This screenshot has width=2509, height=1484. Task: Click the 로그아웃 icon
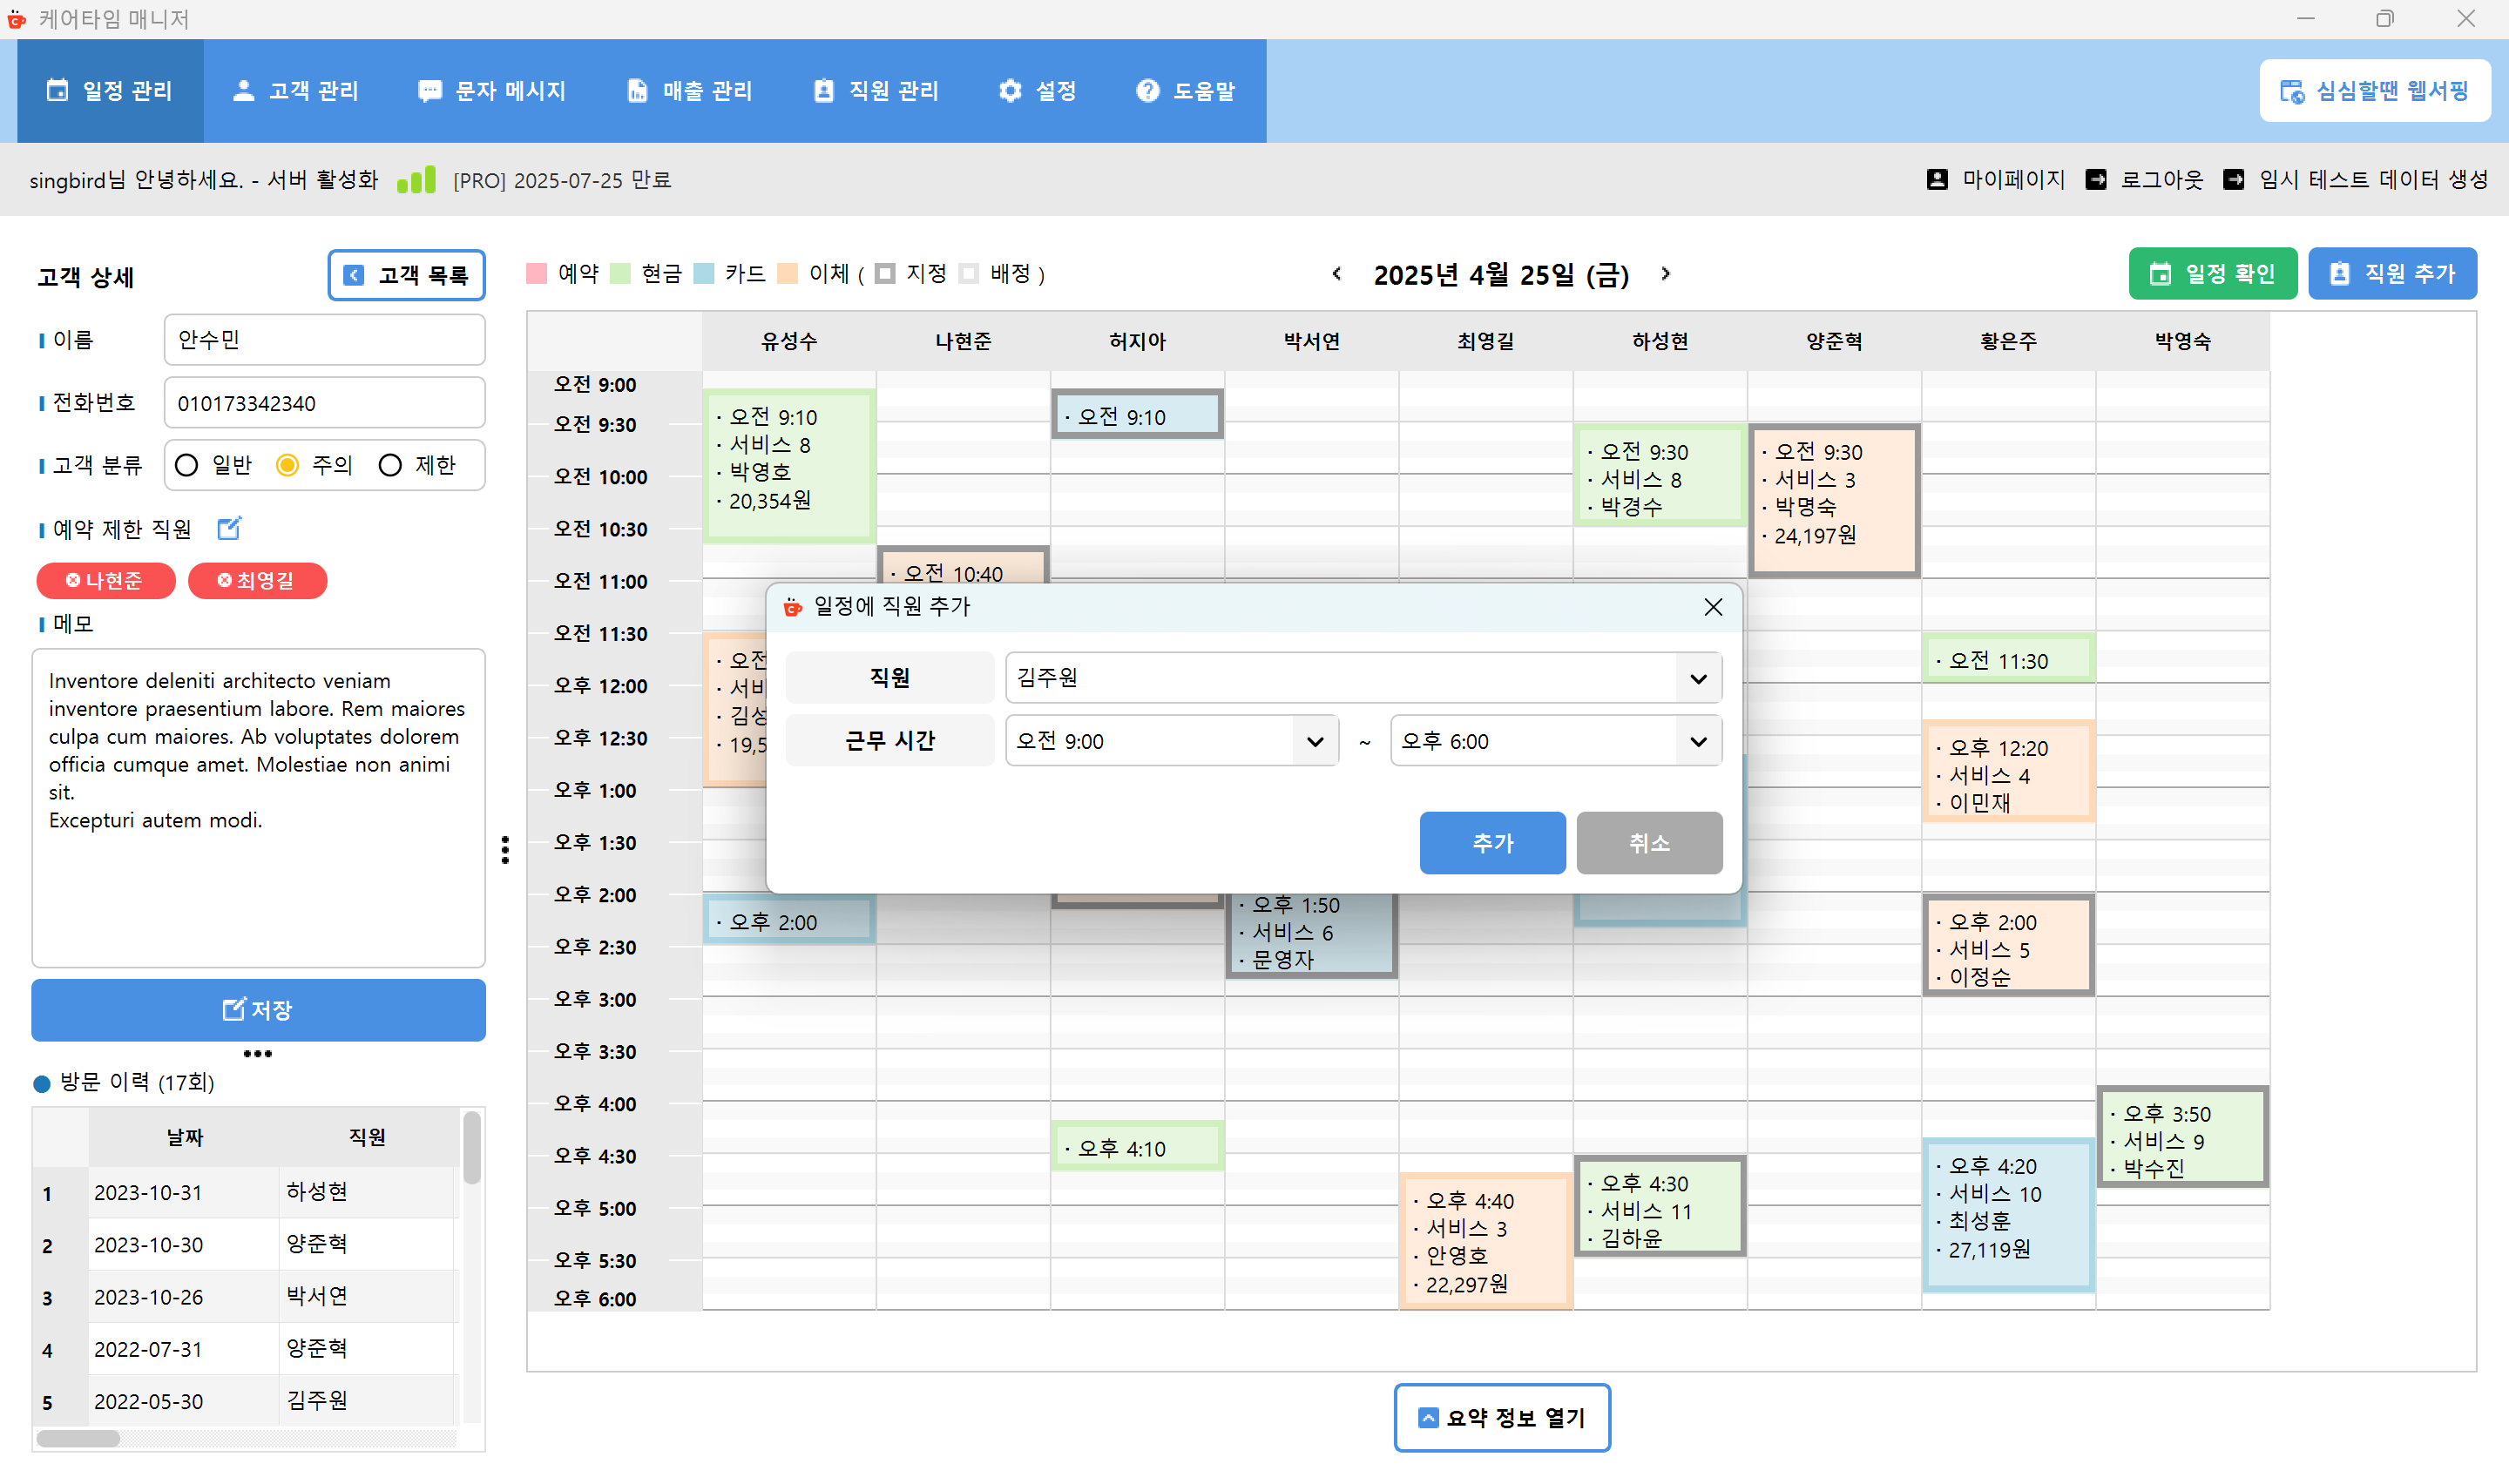click(2095, 180)
